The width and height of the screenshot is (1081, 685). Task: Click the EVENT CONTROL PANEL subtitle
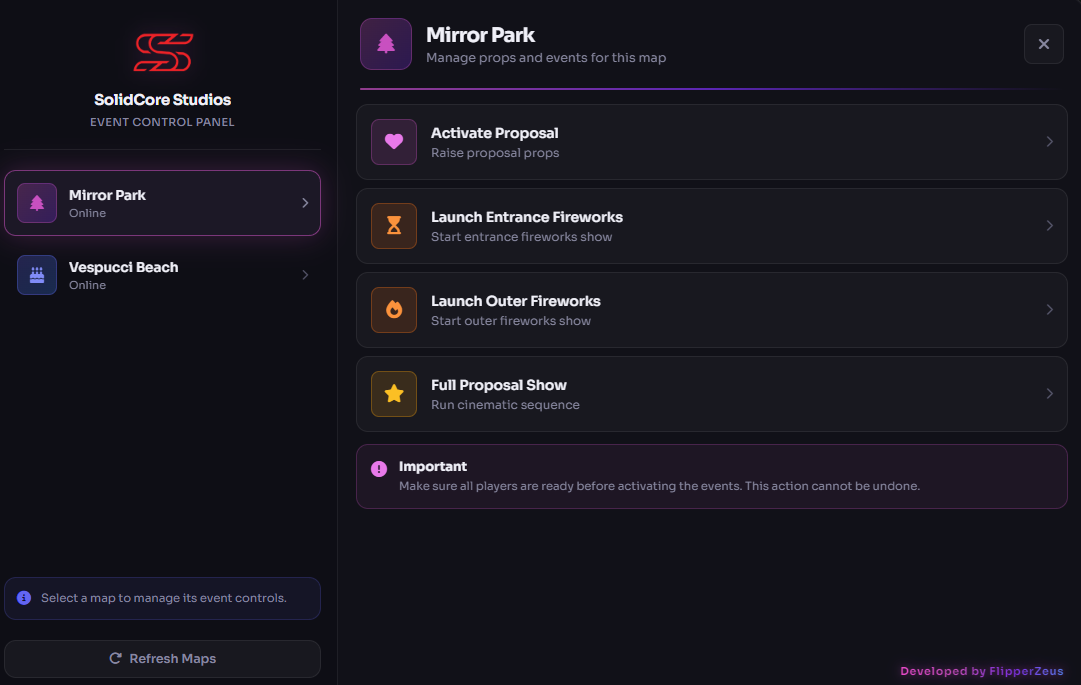[163, 122]
